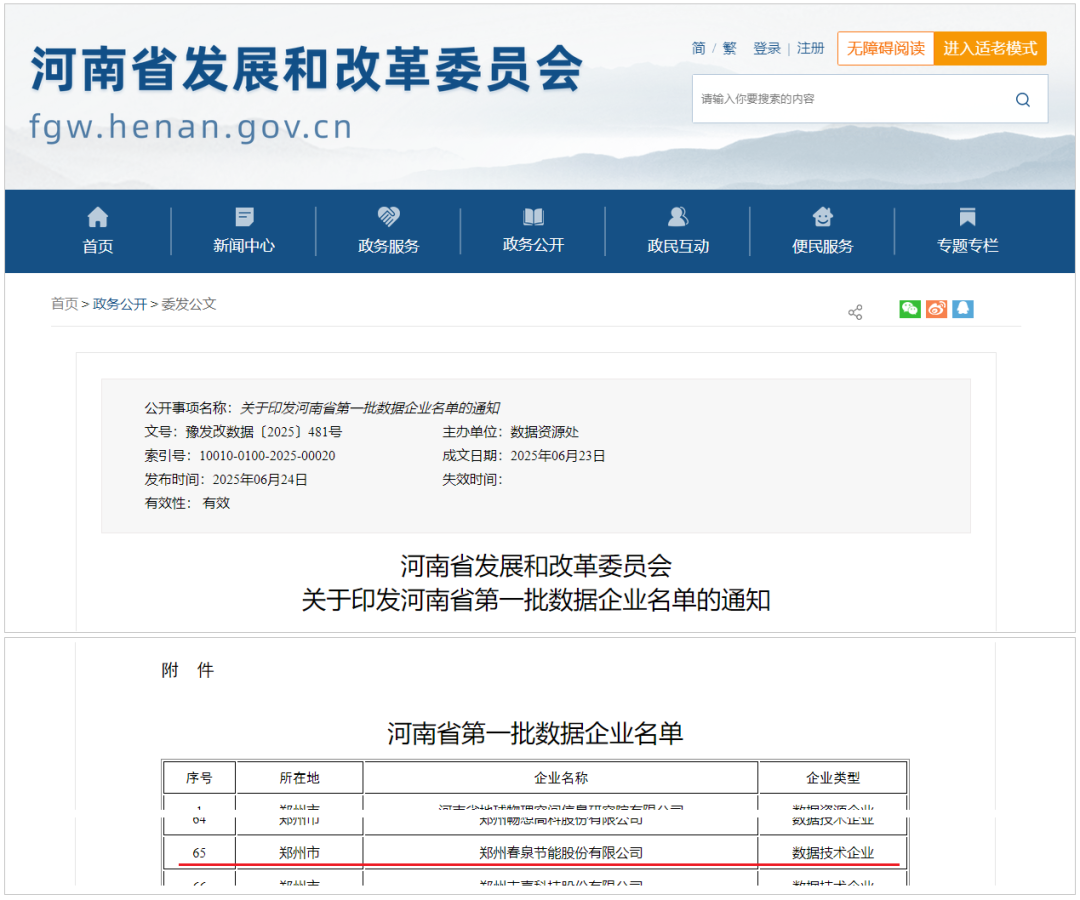This screenshot has width=1080, height=900.
Task: Click the 委发公文 breadcrumb link
Action: (x=189, y=304)
